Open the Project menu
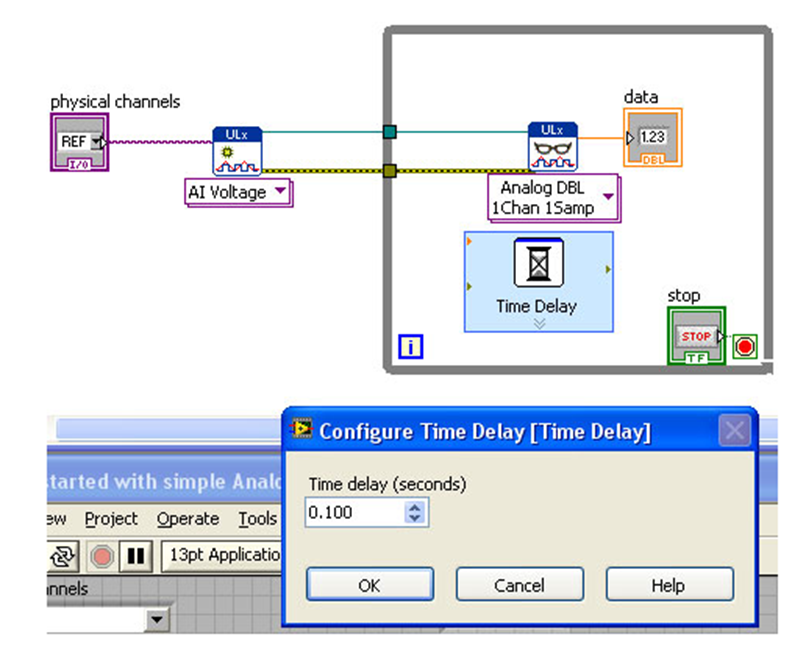The image size is (806, 648). point(111,519)
